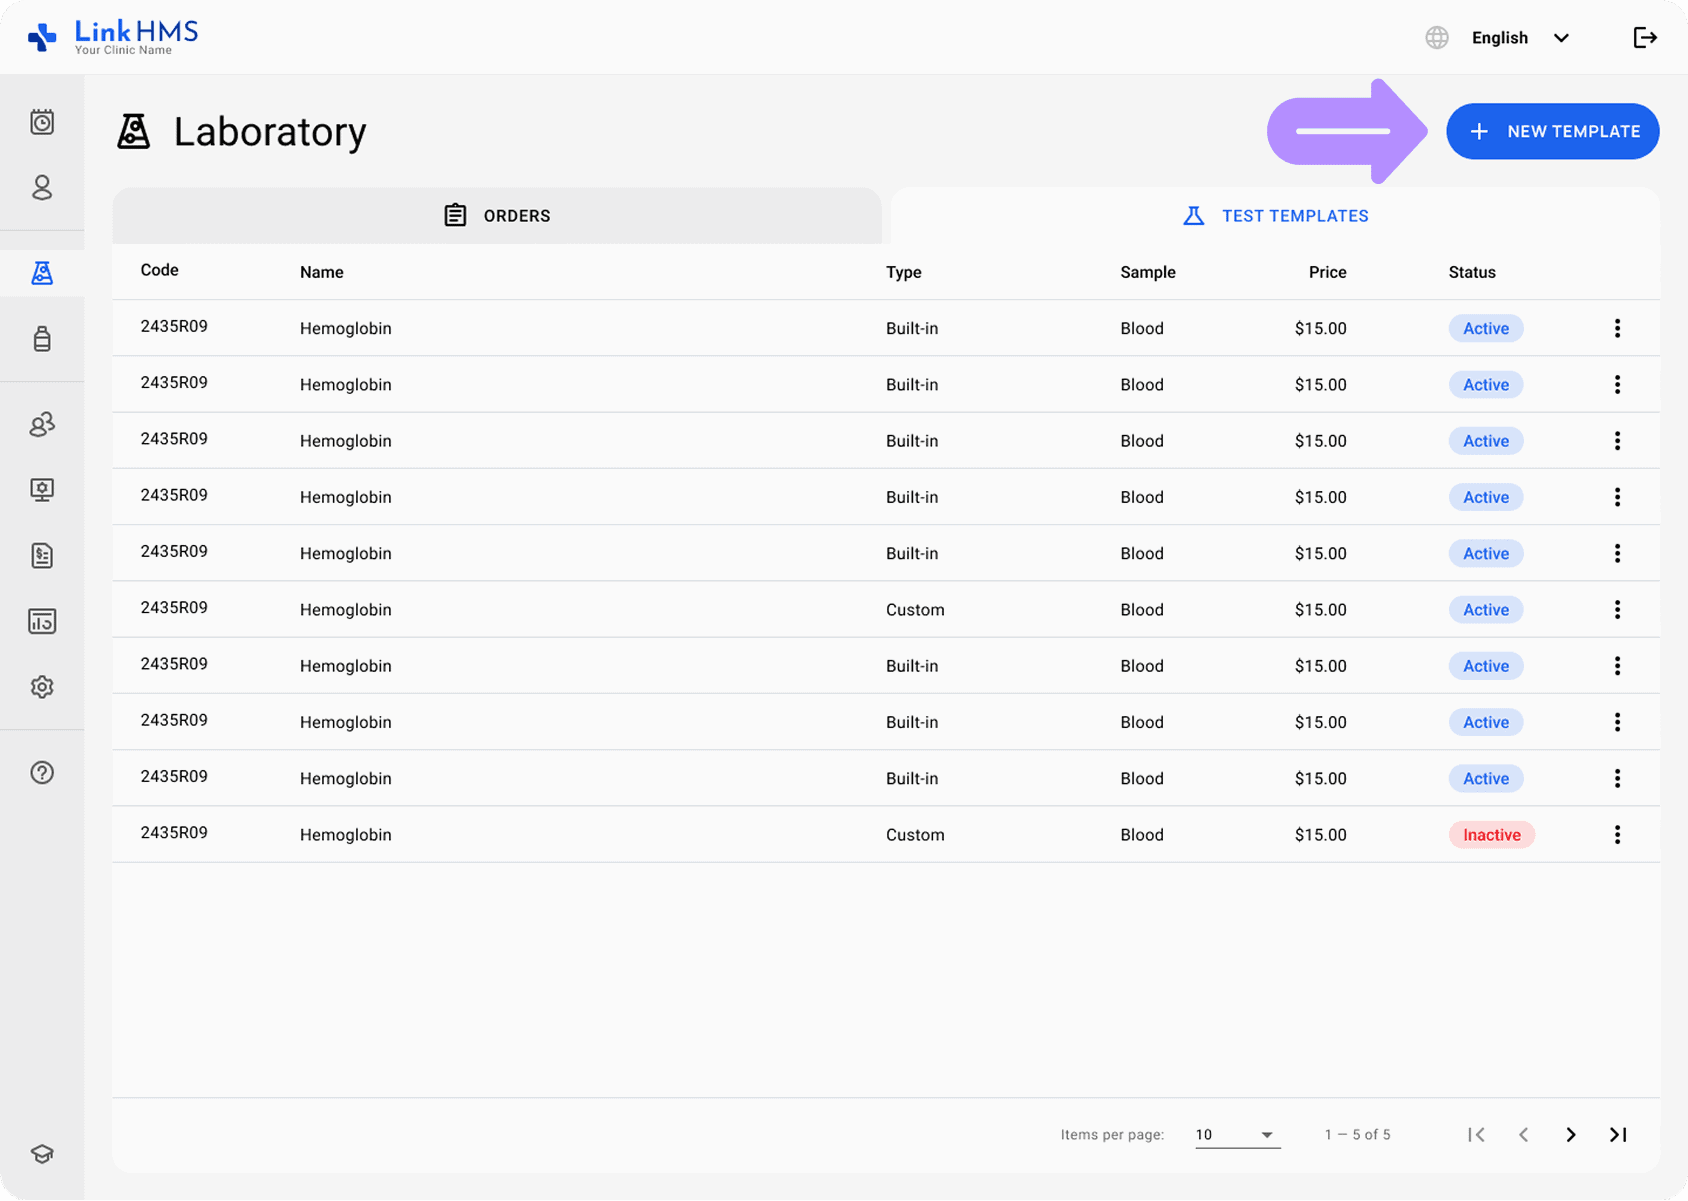Click the New Template button
The height and width of the screenshot is (1201, 1688).
[1552, 131]
